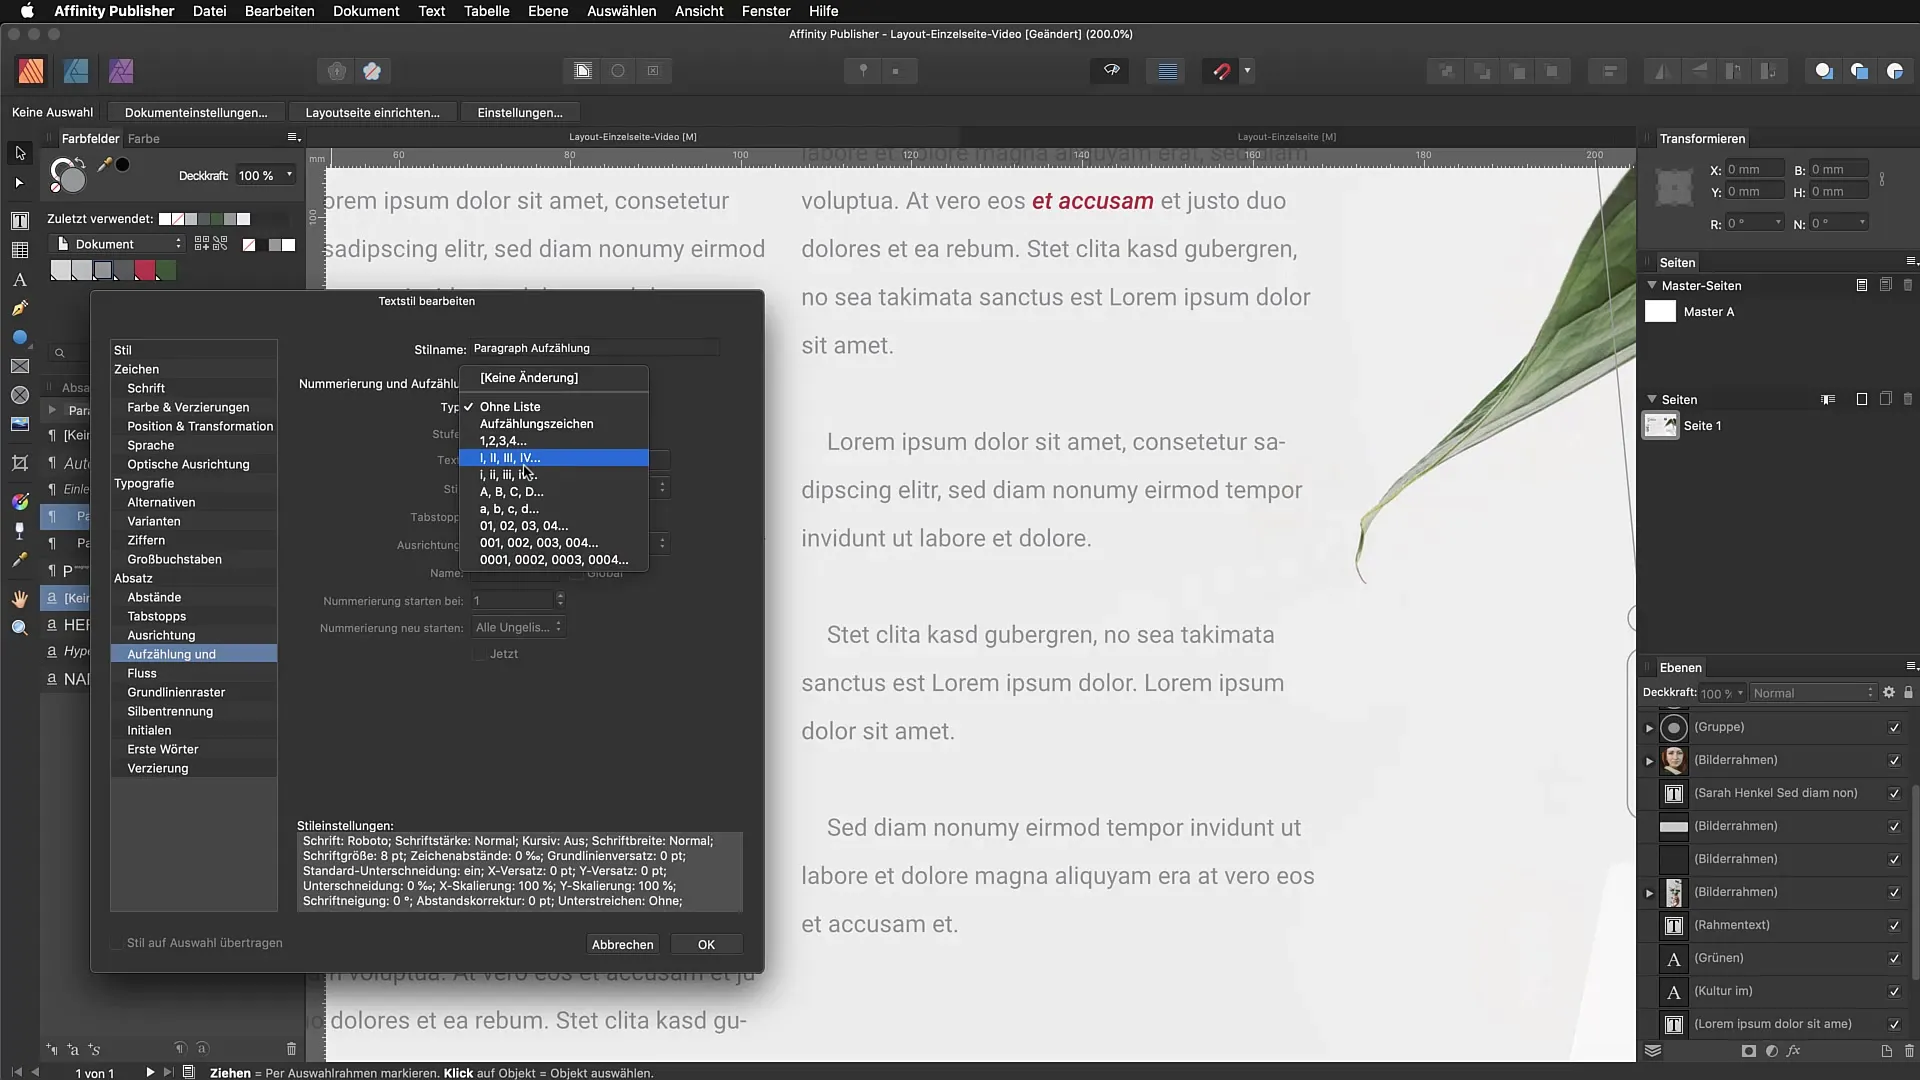
Task: Choose 'Aufzählungszeichen' list type
Action: point(554,424)
